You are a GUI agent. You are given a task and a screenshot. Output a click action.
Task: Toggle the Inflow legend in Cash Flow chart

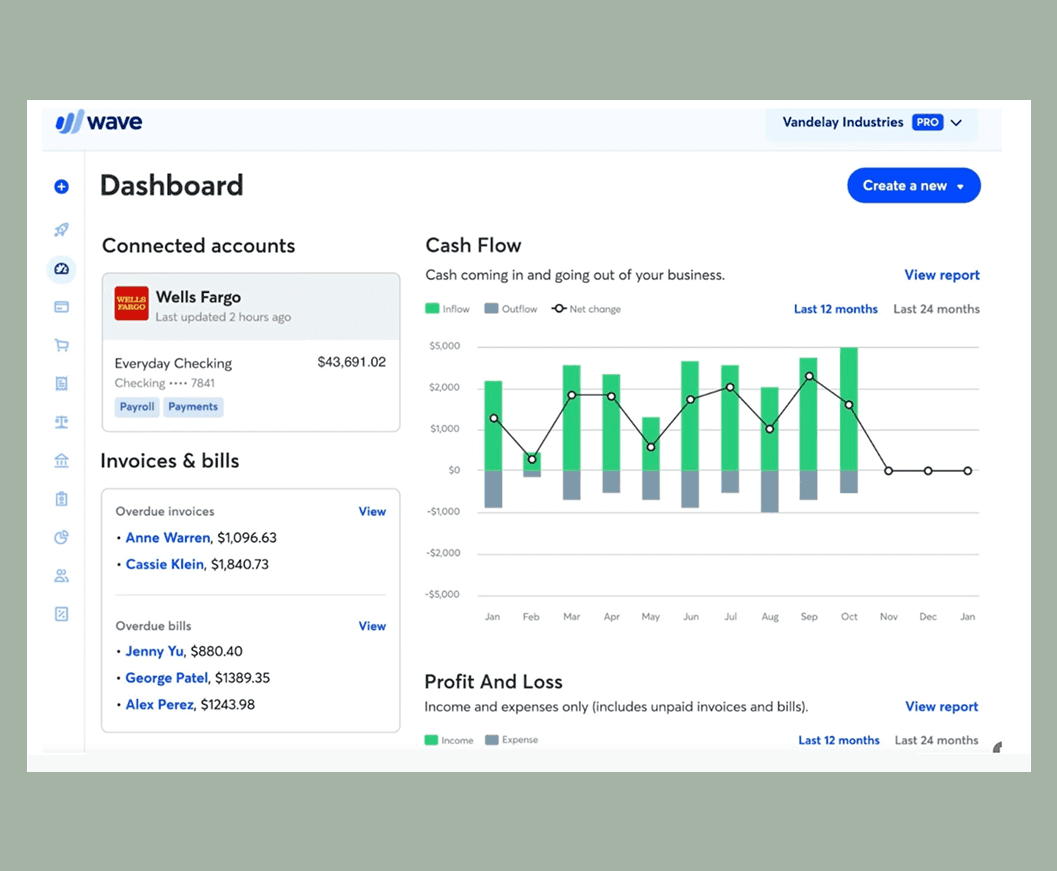(x=447, y=309)
